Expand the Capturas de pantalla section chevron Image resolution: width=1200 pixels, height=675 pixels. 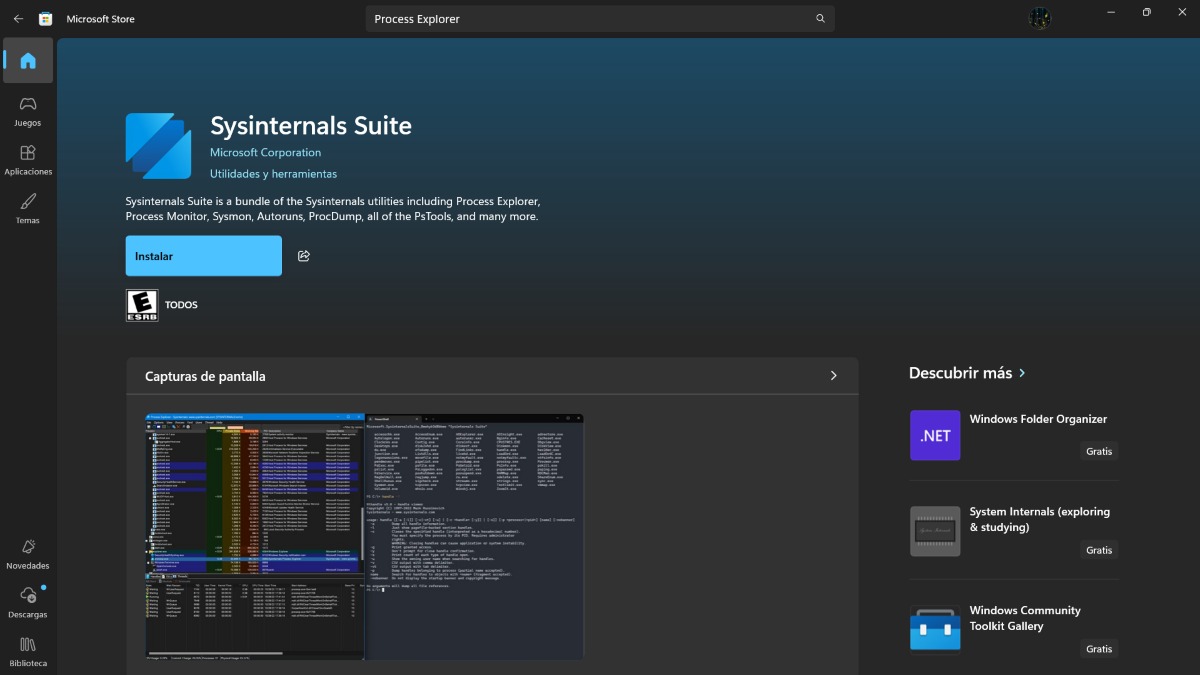(x=833, y=375)
